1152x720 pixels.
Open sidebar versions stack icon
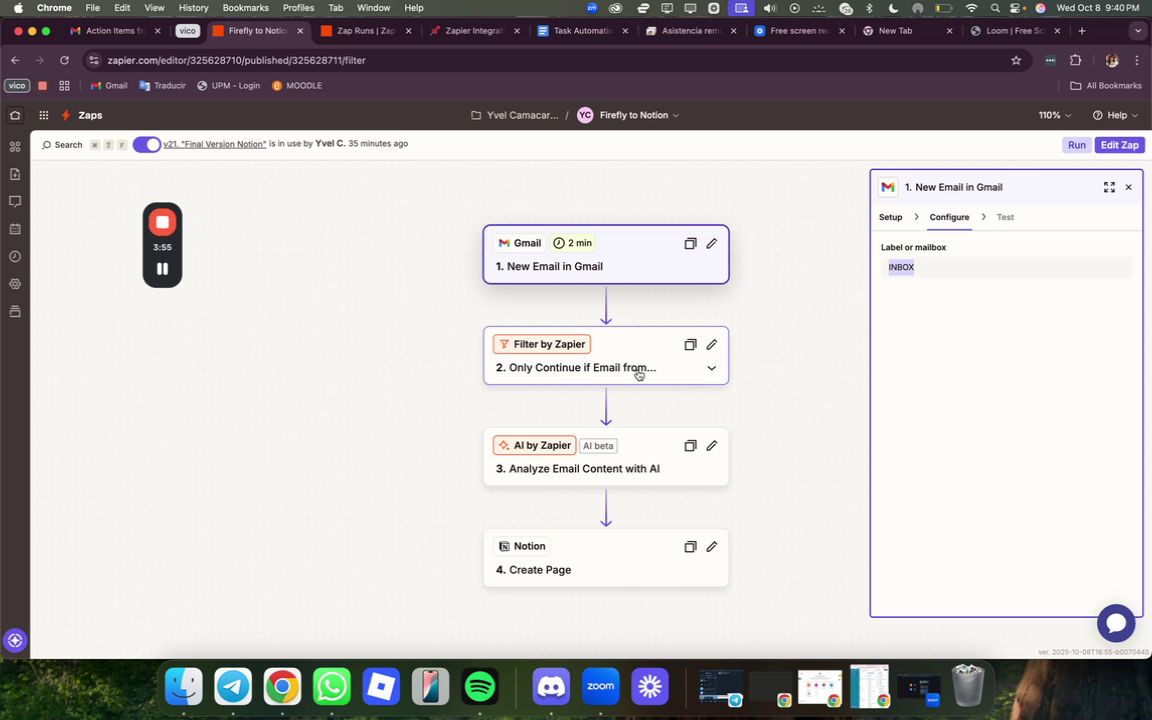pos(15,312)
